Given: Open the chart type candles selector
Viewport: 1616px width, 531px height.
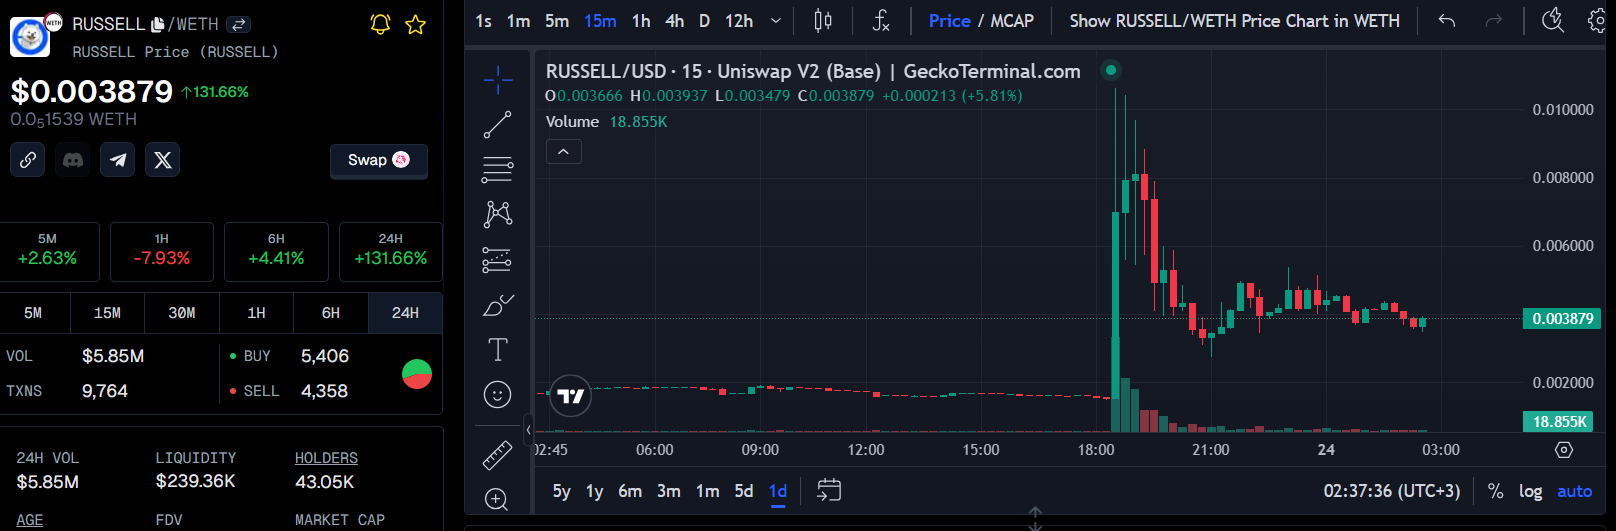Looking at the screenshot, I should pyautogui.click(x=823, y=21).
